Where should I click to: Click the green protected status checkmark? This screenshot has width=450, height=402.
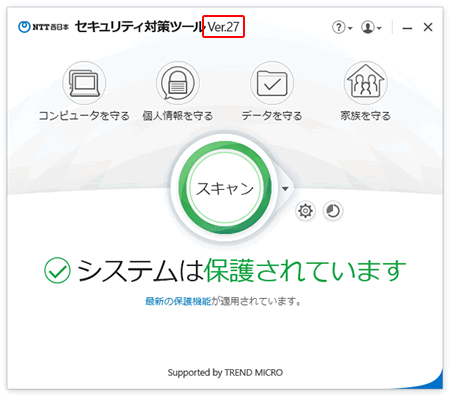point(57,270)
